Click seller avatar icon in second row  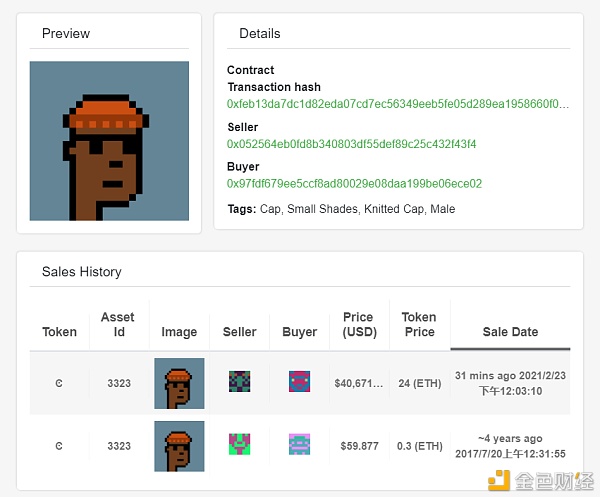tap(239, 444)
